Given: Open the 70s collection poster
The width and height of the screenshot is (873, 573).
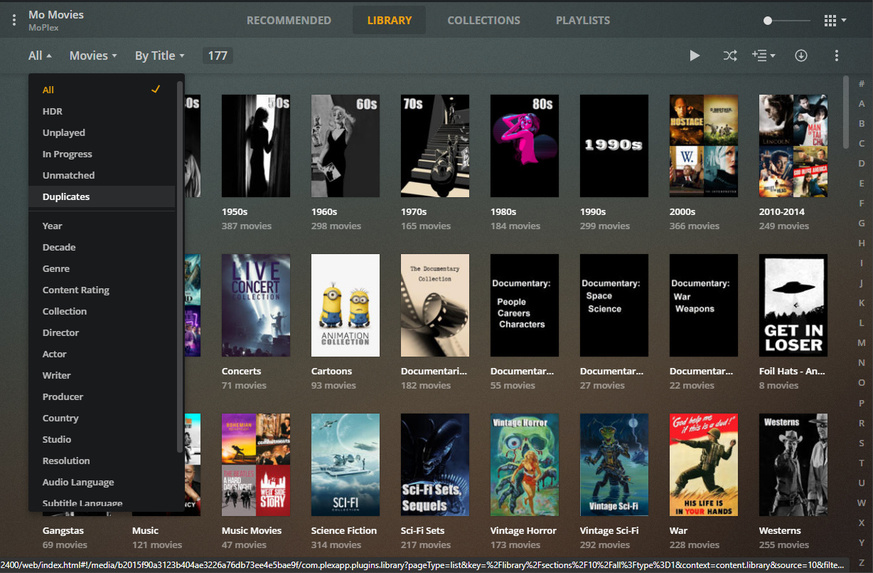Looking at the screenshot, I should click(x=435, y=146).
